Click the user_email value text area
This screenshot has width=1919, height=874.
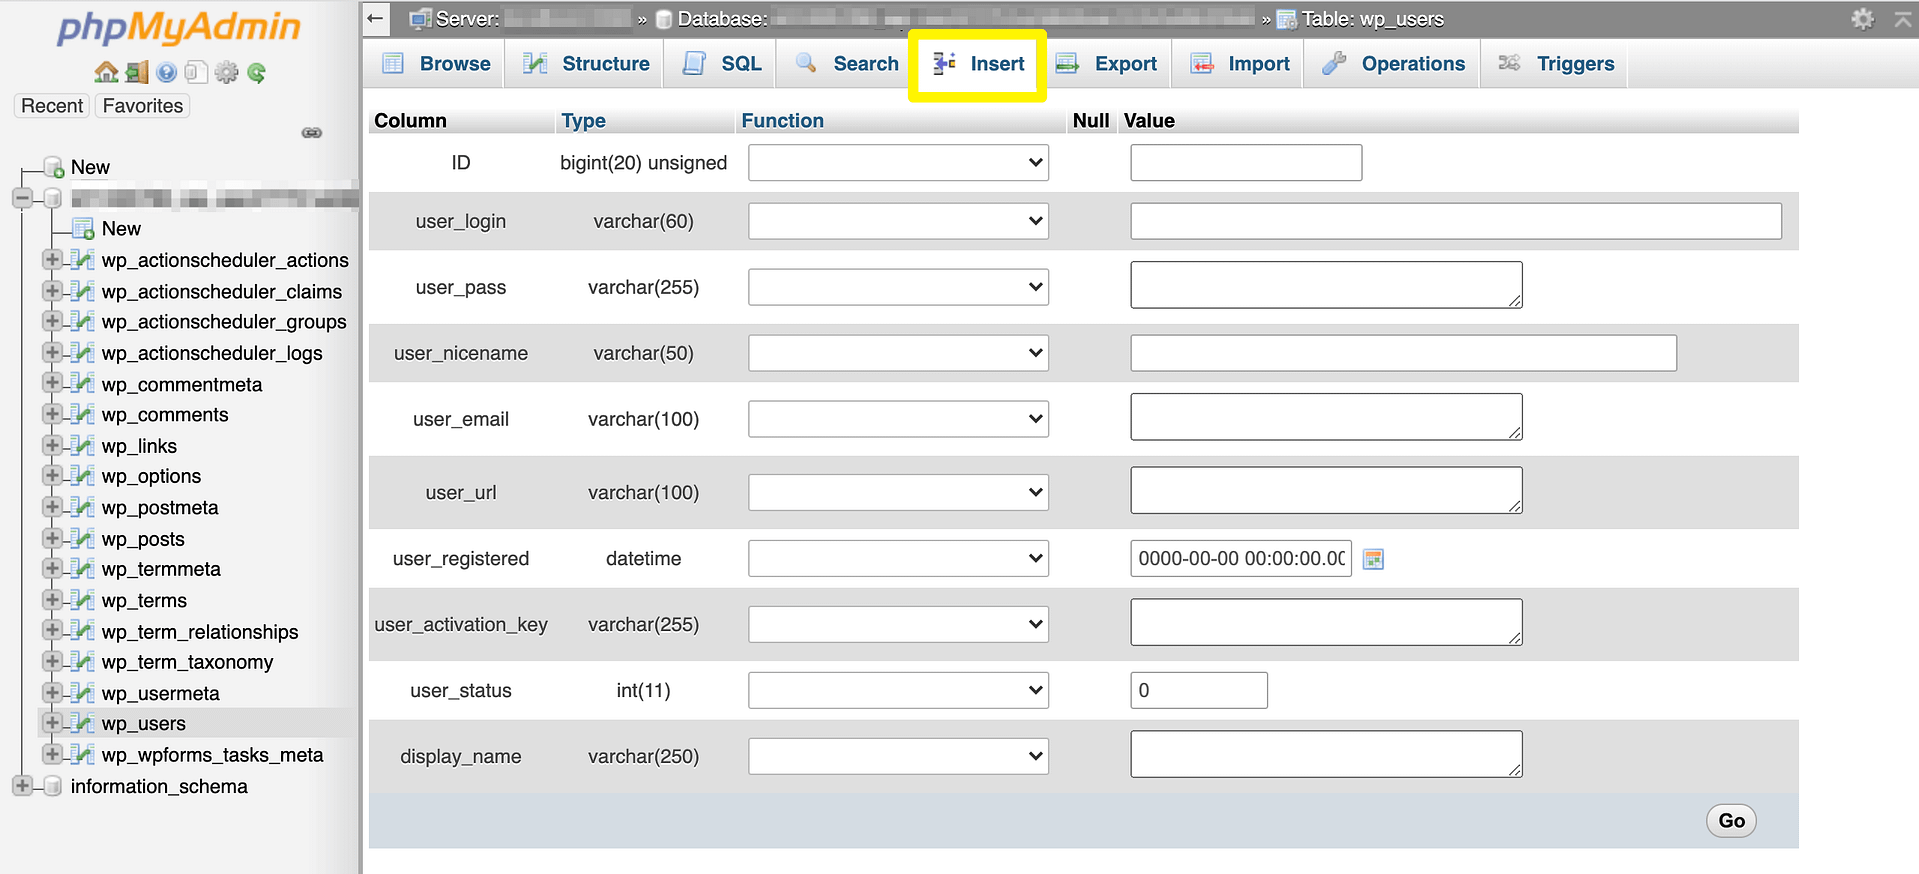(x=1326, y=417)
